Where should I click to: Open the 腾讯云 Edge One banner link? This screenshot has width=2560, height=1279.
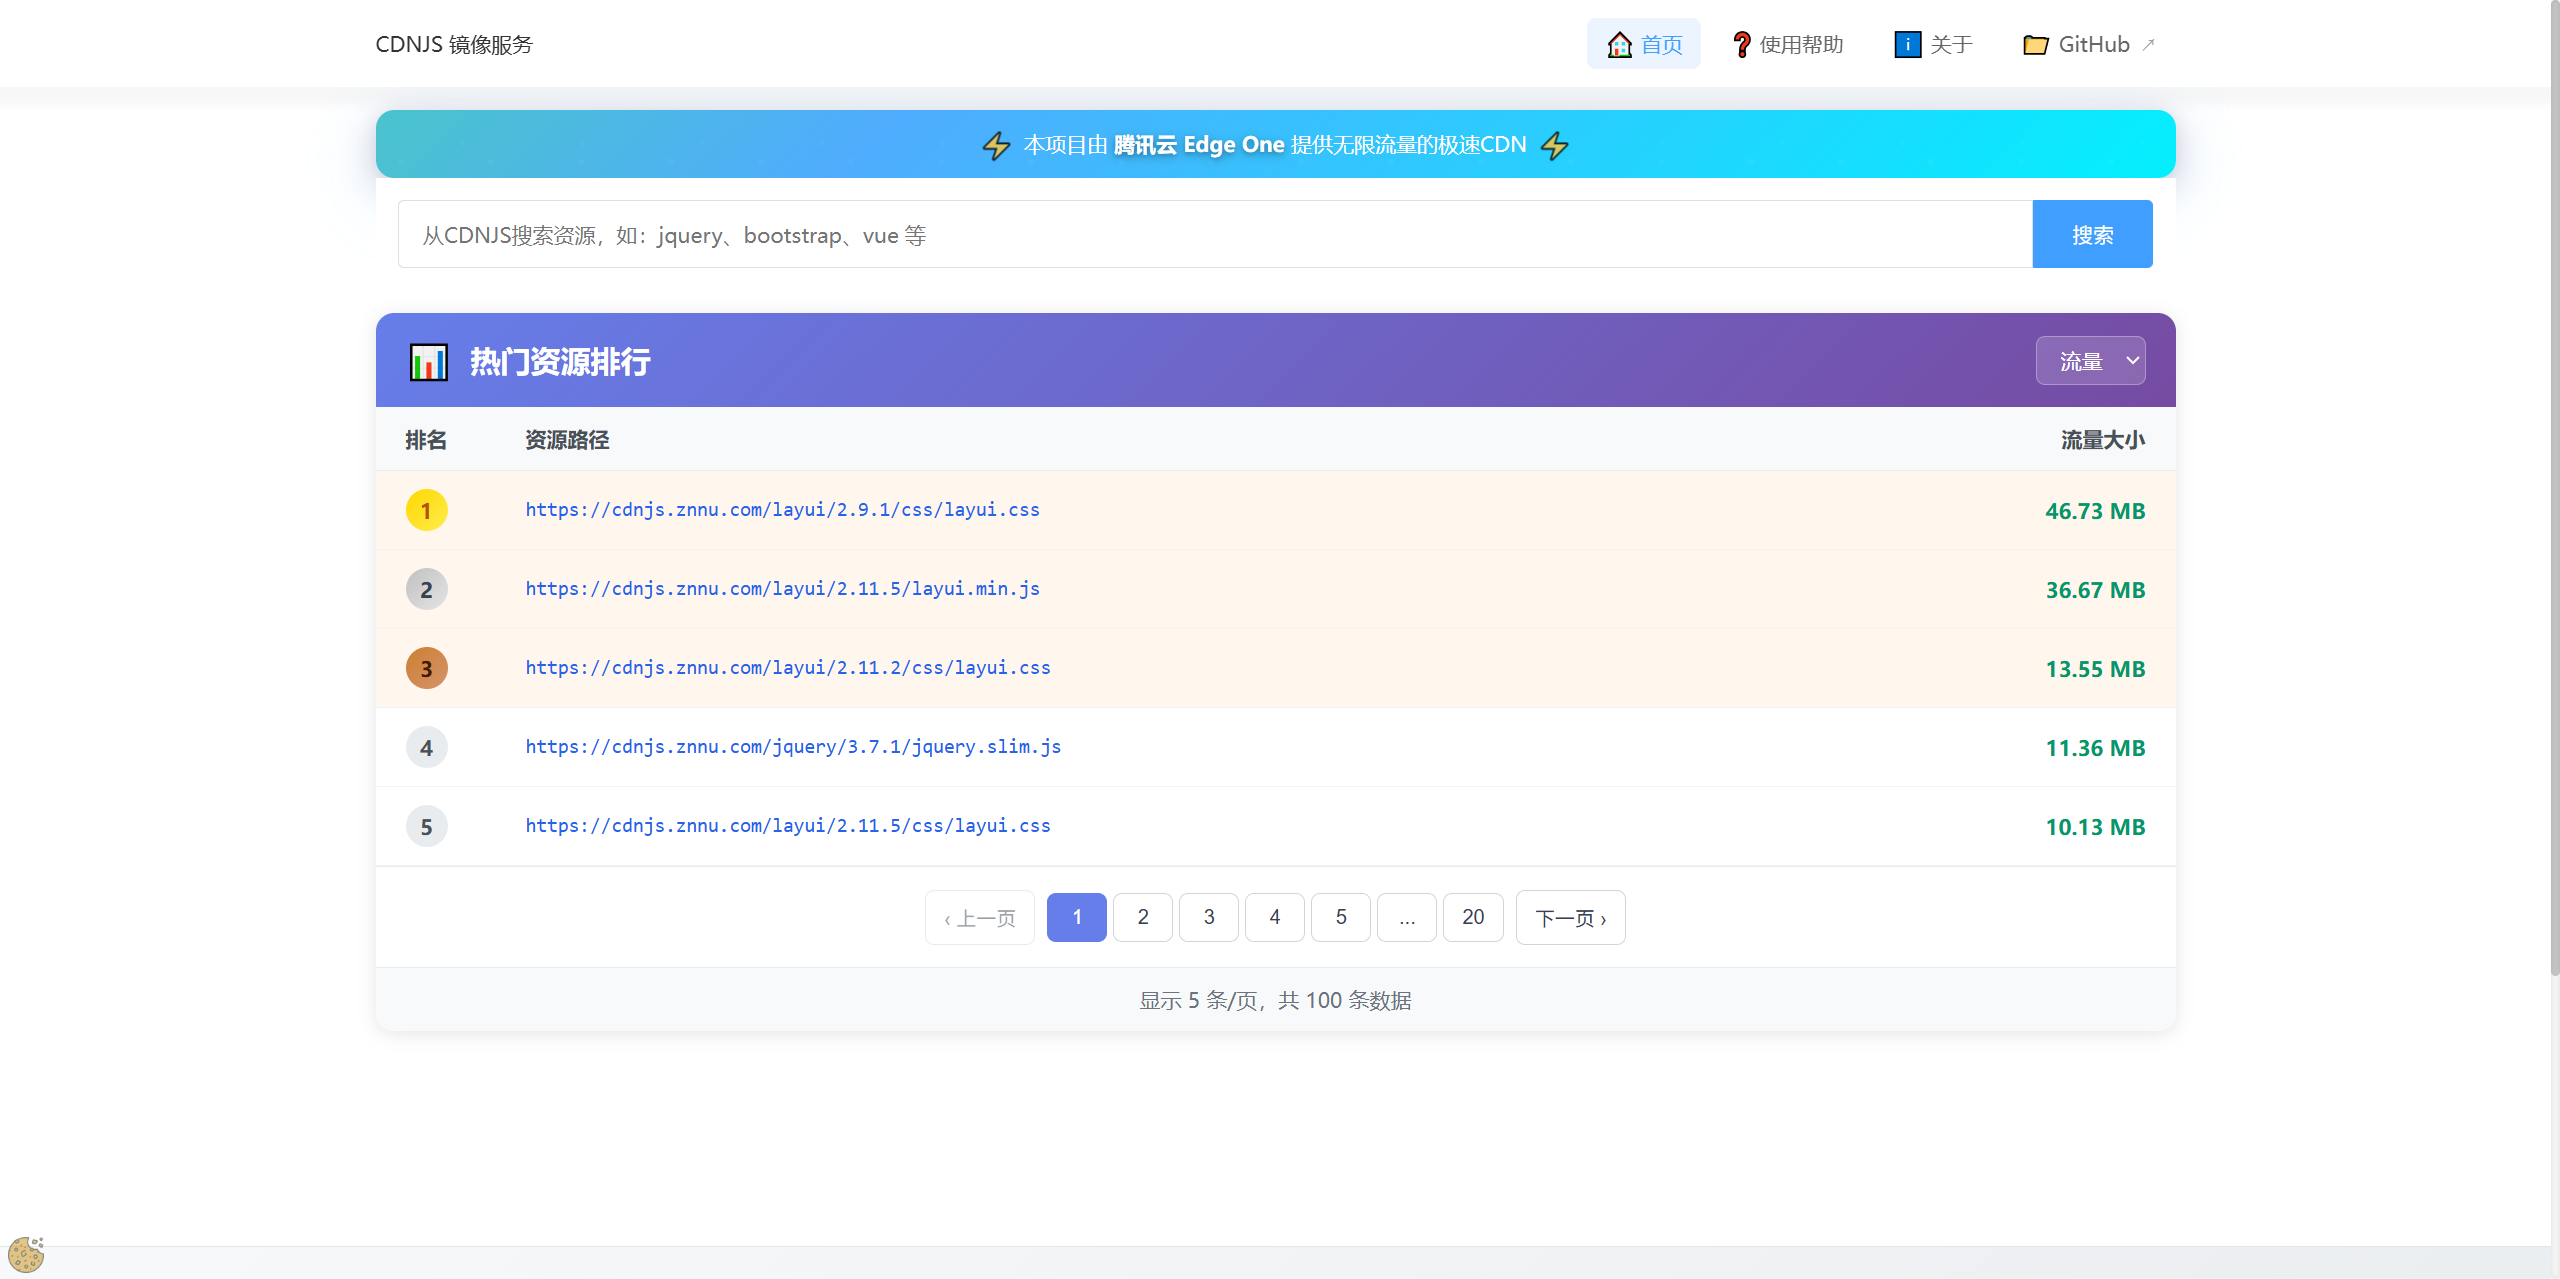tap(1199, 144)
